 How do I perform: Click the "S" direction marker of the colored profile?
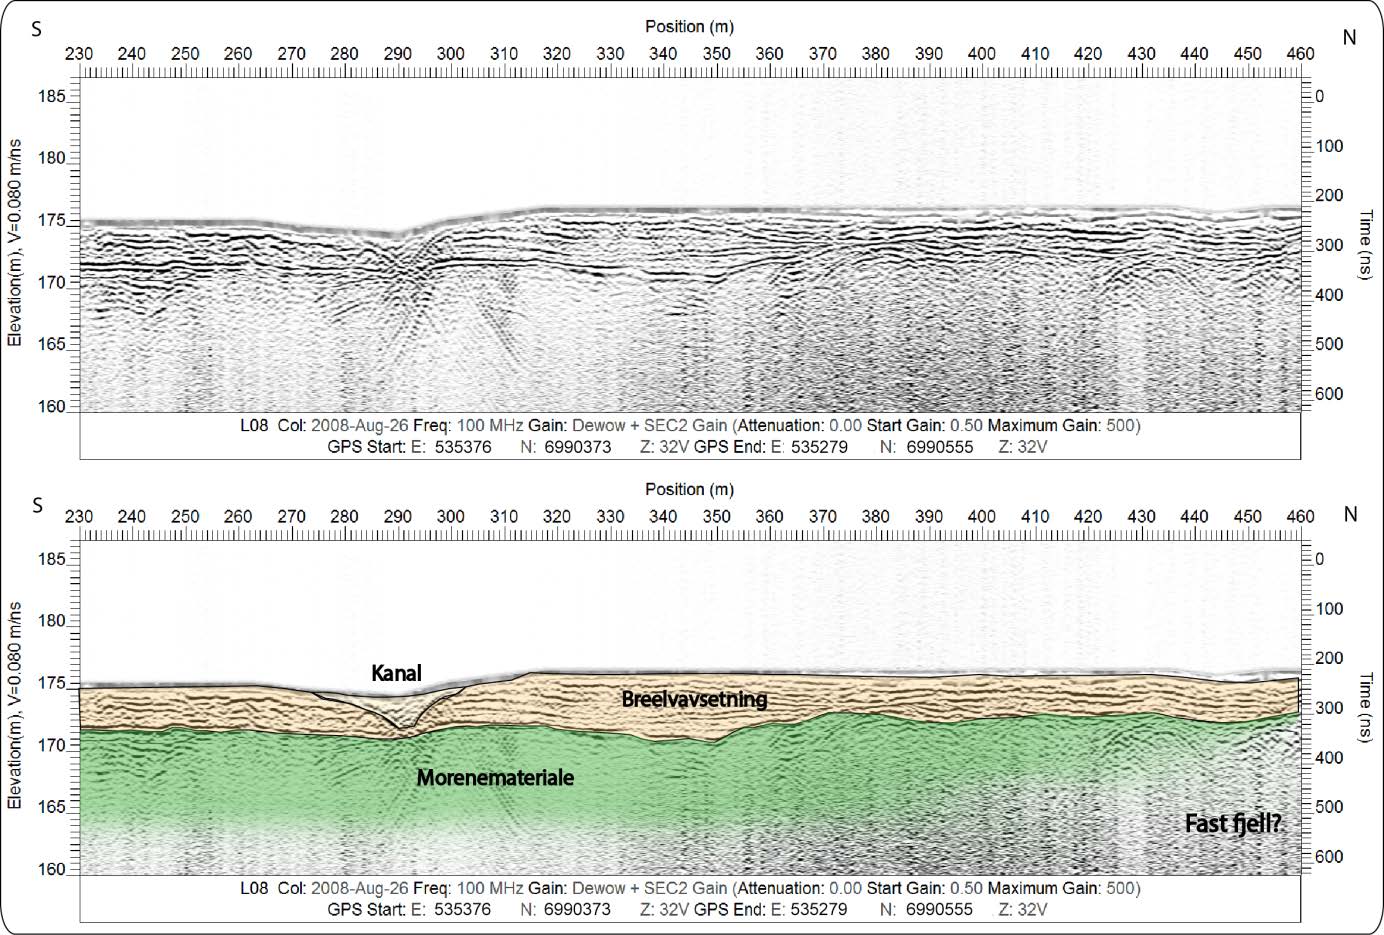[37, 505]
